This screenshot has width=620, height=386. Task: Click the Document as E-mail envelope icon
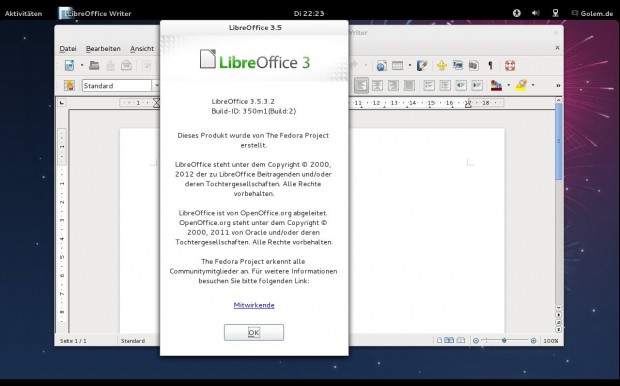point(127,65)
